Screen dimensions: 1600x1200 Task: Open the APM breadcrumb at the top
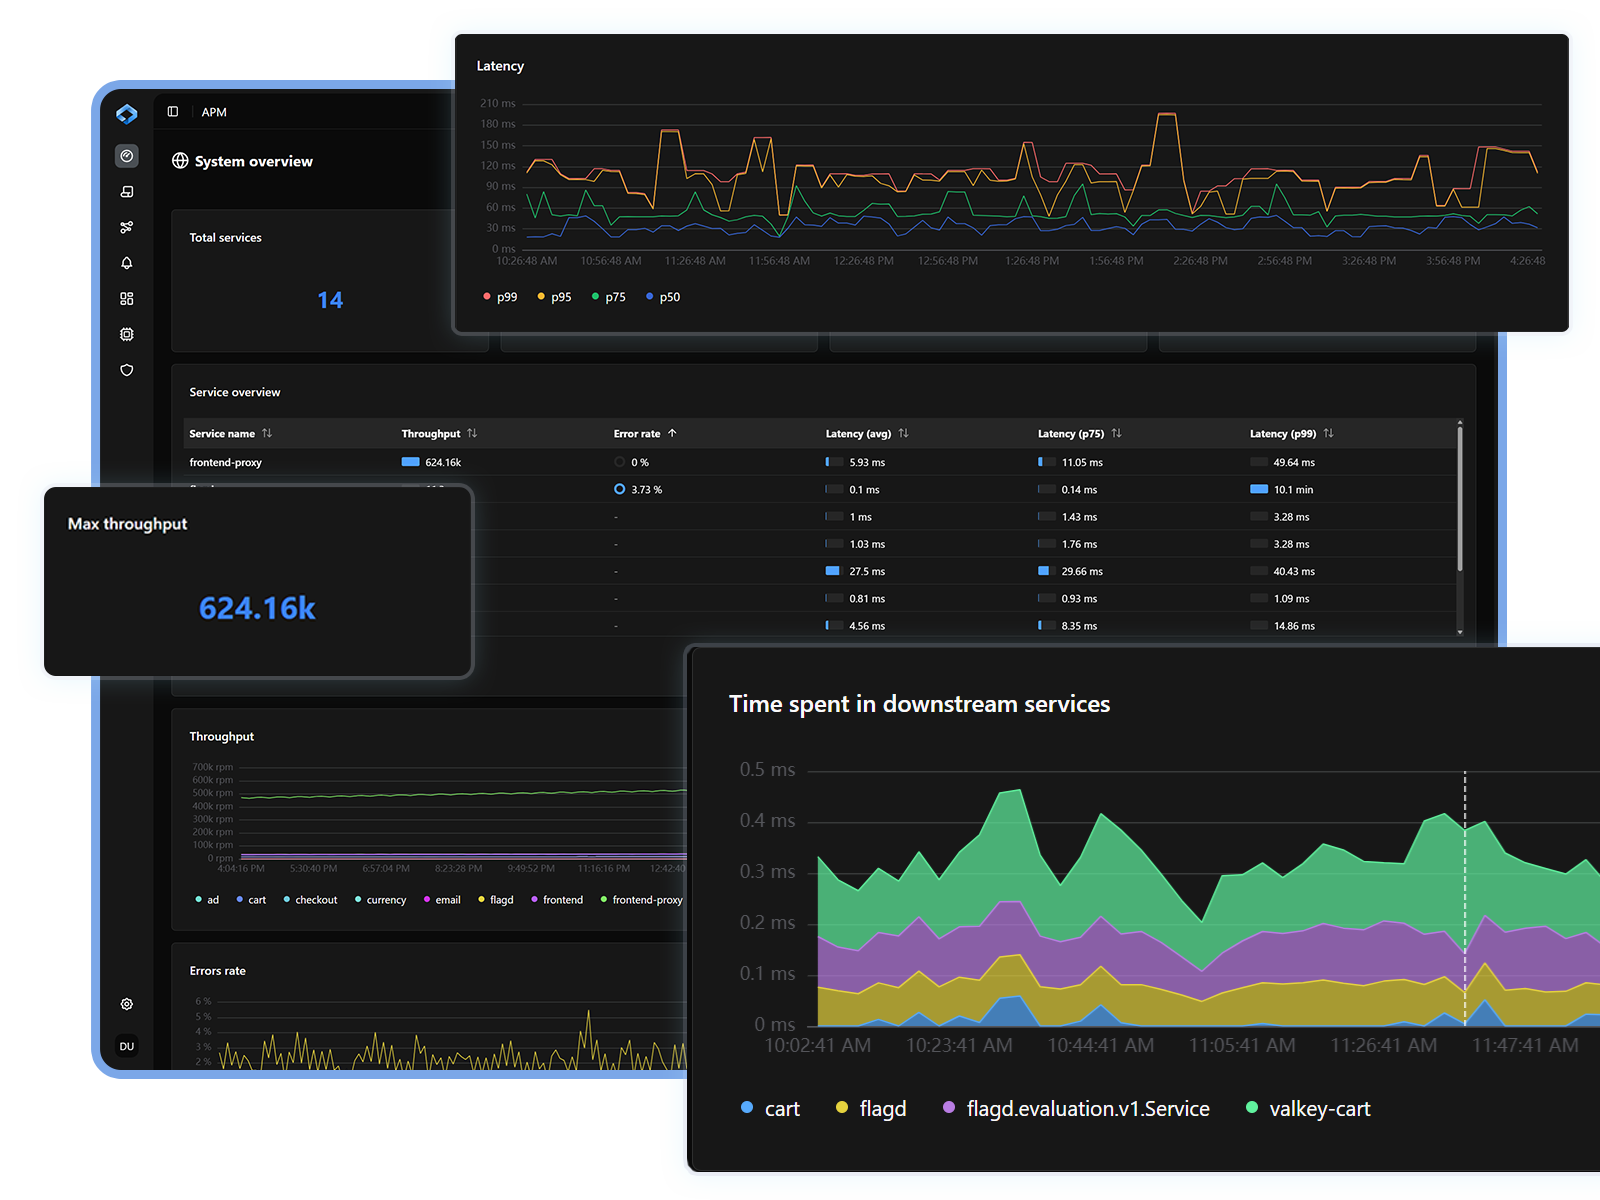(214, 112)
